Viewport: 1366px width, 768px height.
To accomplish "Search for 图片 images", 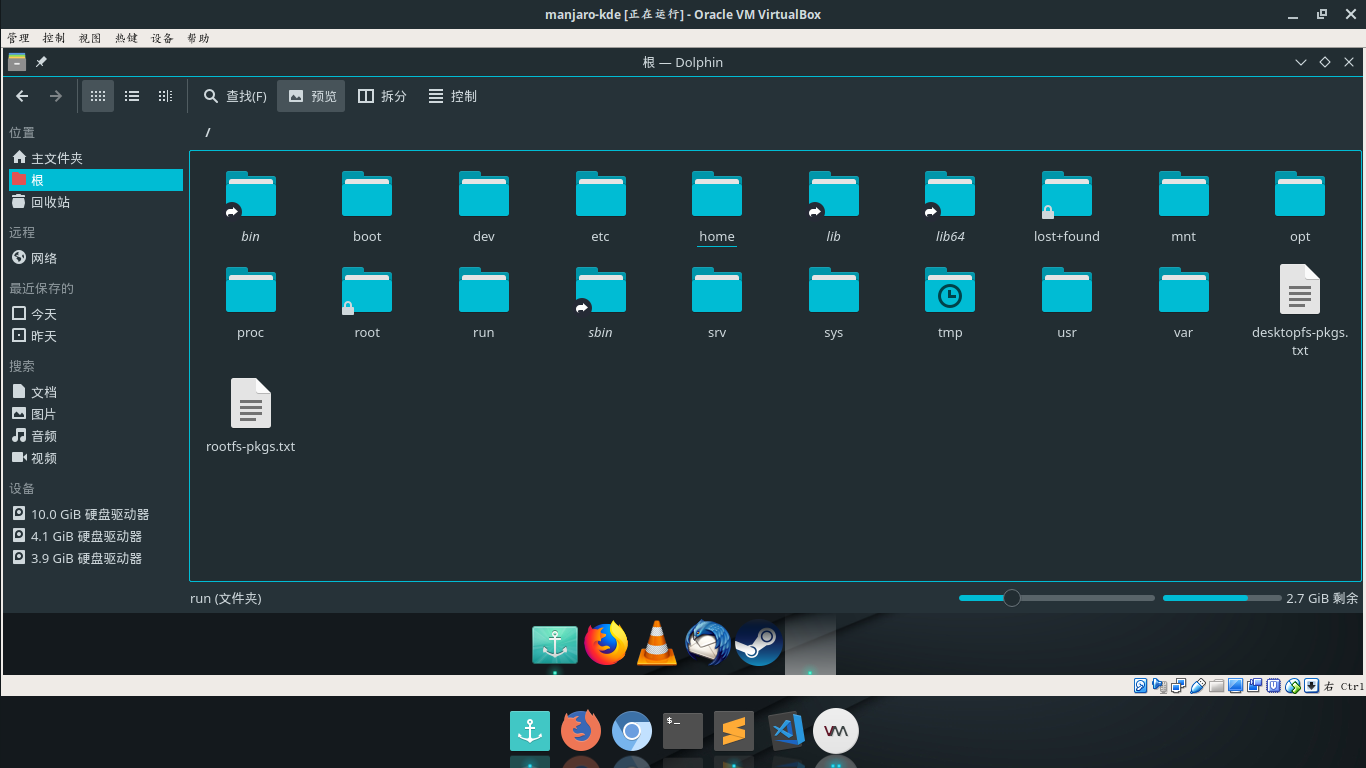I will point(95,414).
